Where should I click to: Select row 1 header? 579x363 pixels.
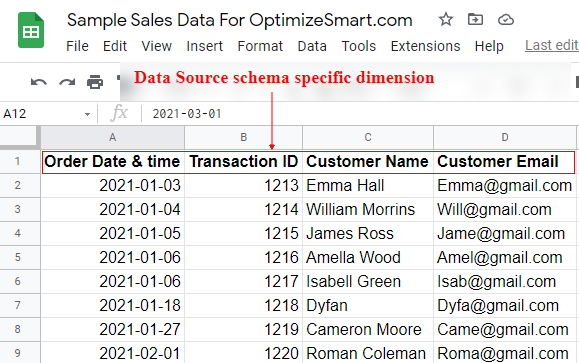(20, 161)
